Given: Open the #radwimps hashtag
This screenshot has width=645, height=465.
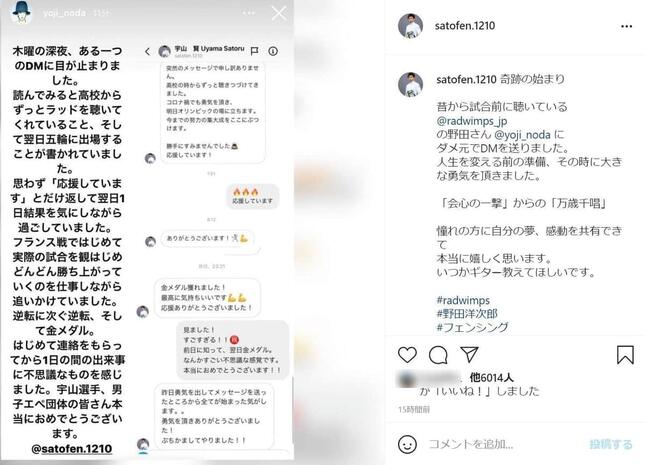Looking at the screenshot, I should point(463,300).
